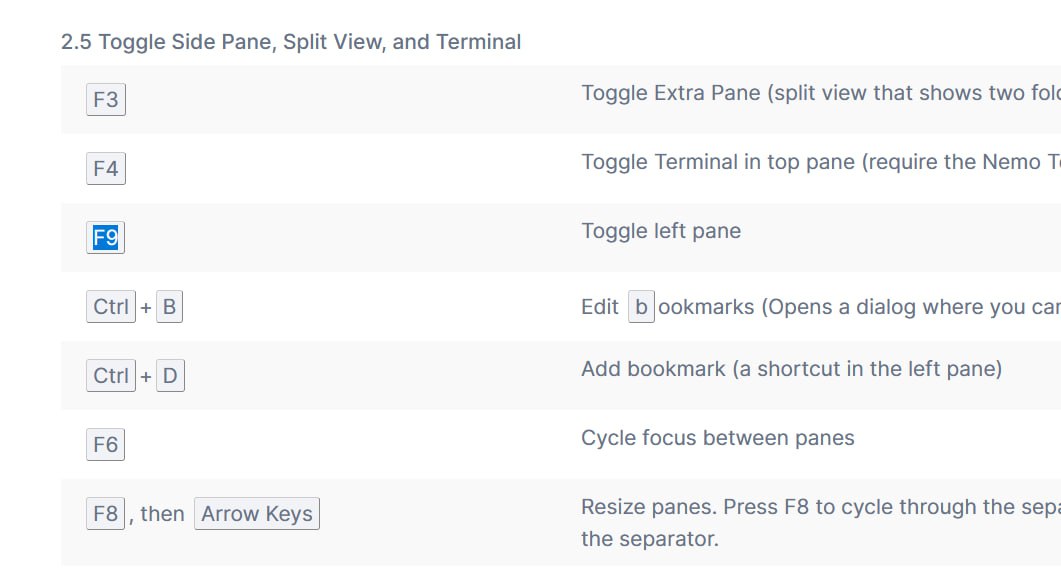Image resolution: width=1061 pixels, height=574 pixels.
Task: Click the word 'then' after F8
Action: pyautogui.click(x=162, y=514)
